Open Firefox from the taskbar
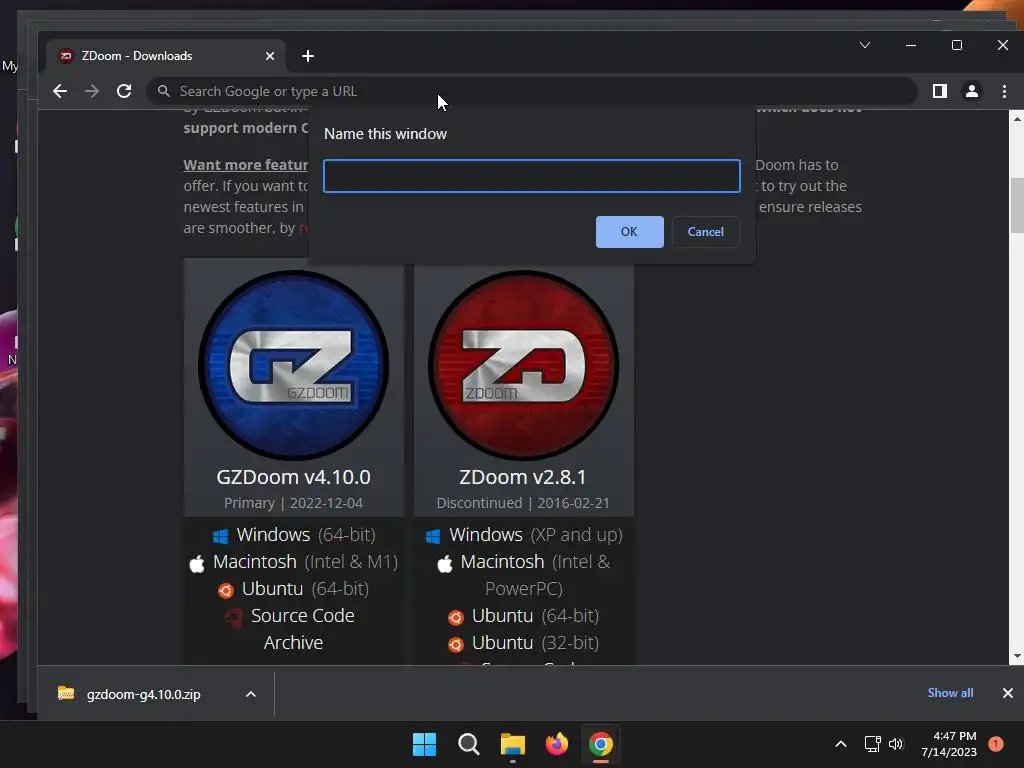 point(556,744)
